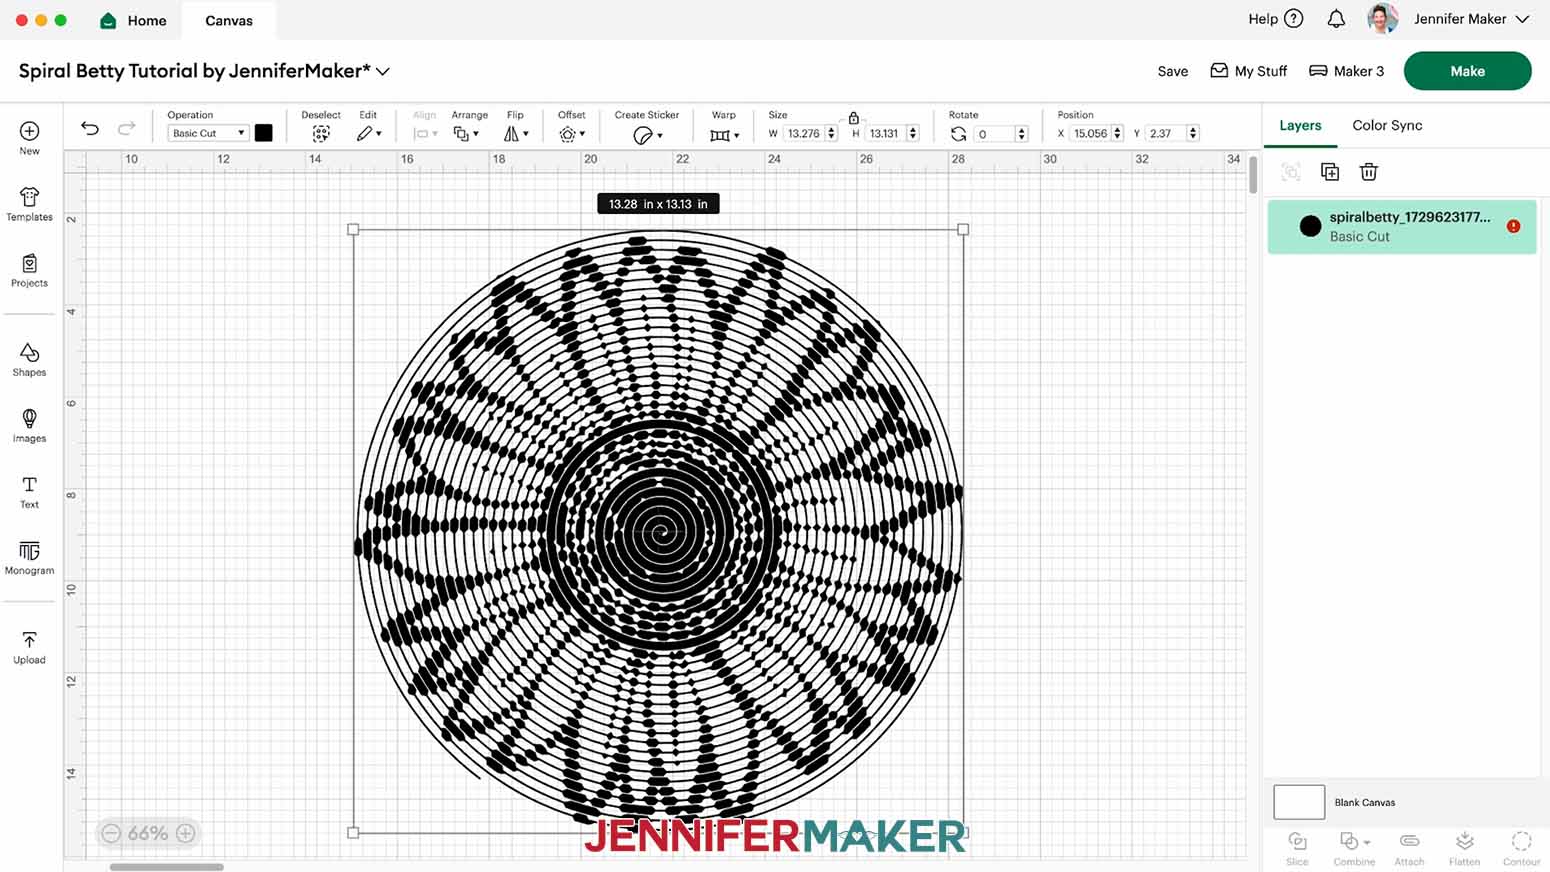Screen dimensions: 1550x872
Task: Open the Warp tool
Action: click(724, 135)
